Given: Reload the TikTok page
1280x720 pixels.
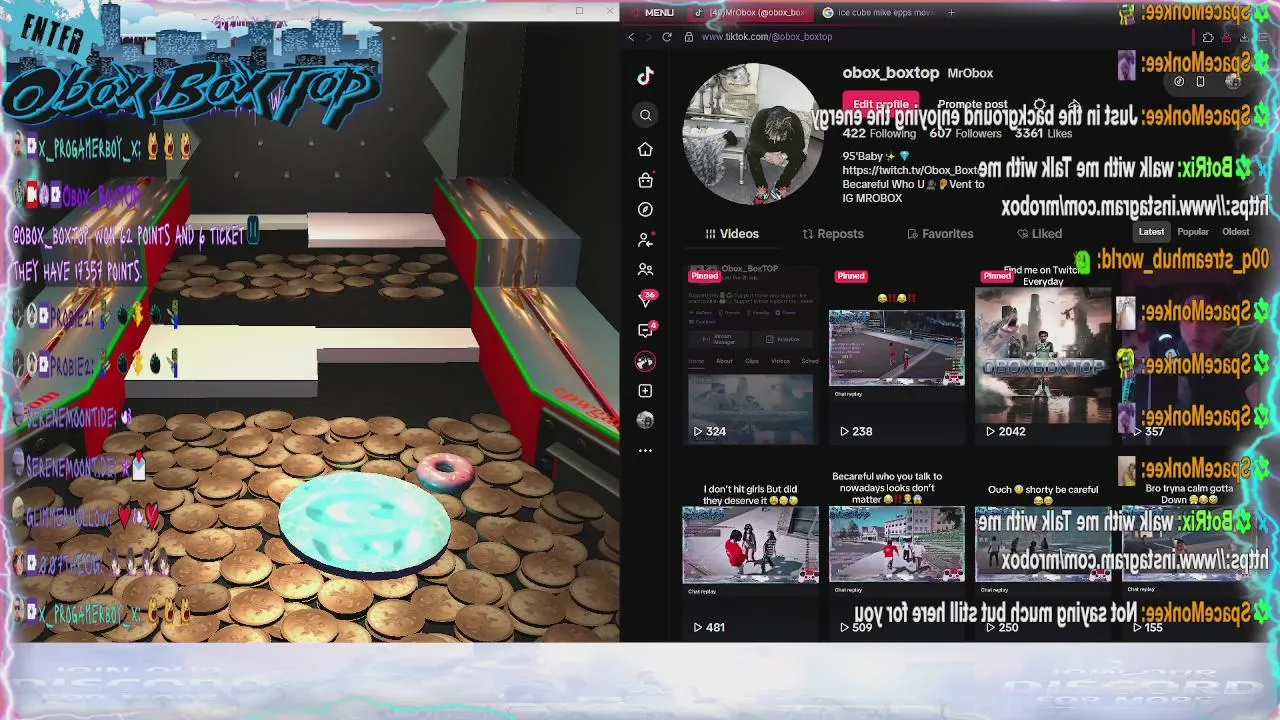Looking at the screenshot, I should [x=667, y=37].
